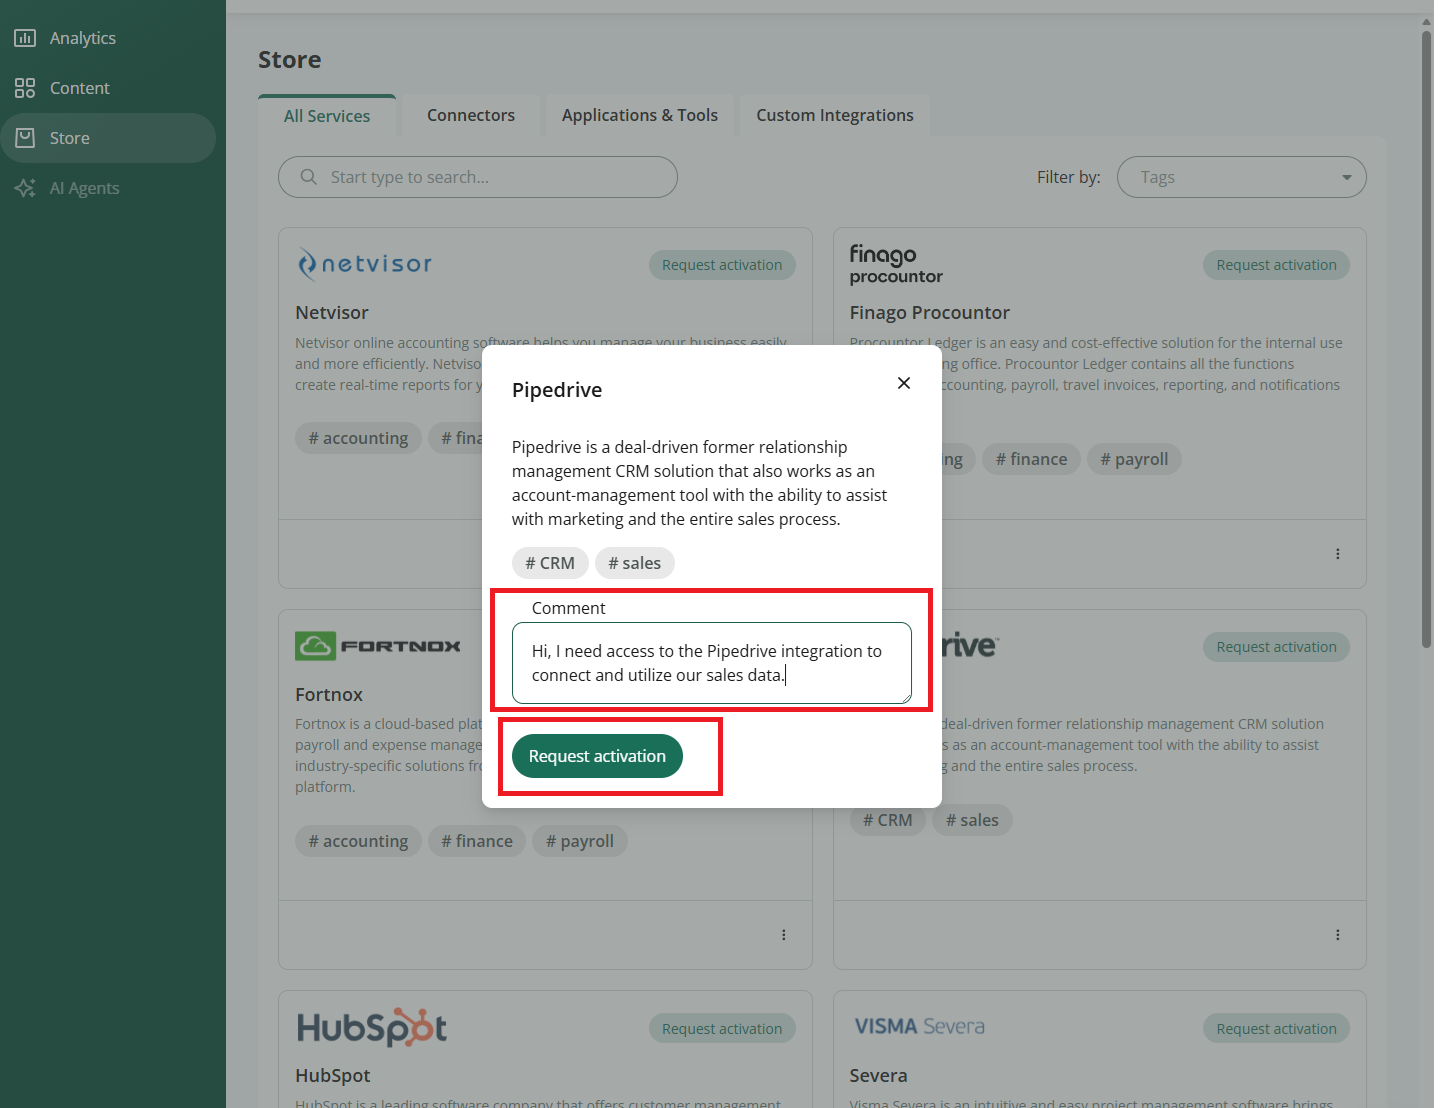Click the Finago Procountor card title
Viewport: 1447px width, 1108px height.
(930, 313)
